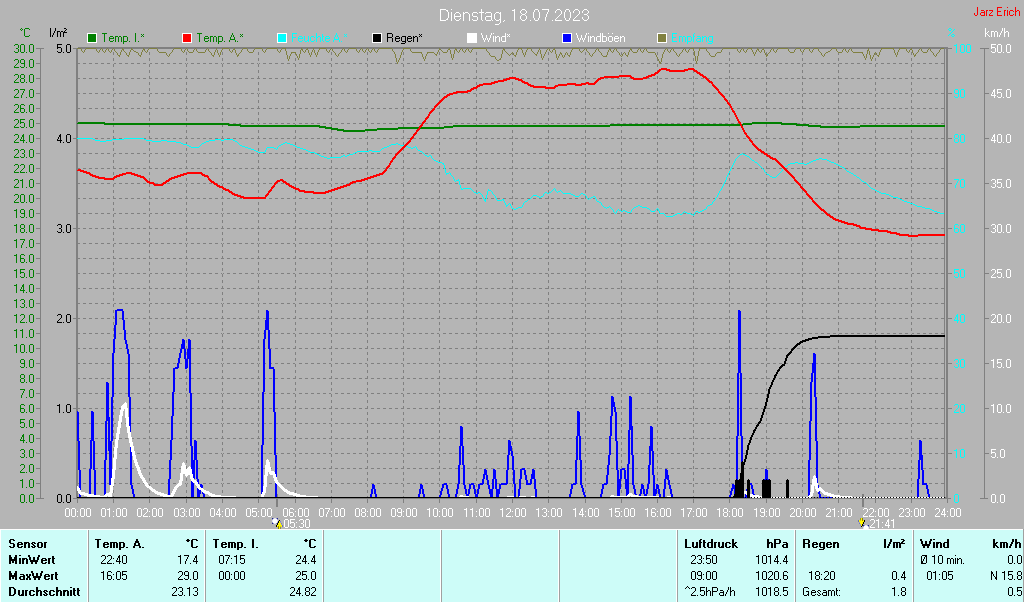Click the black Regen legend swatch
1024x602 pixels.
pos(377,39)
